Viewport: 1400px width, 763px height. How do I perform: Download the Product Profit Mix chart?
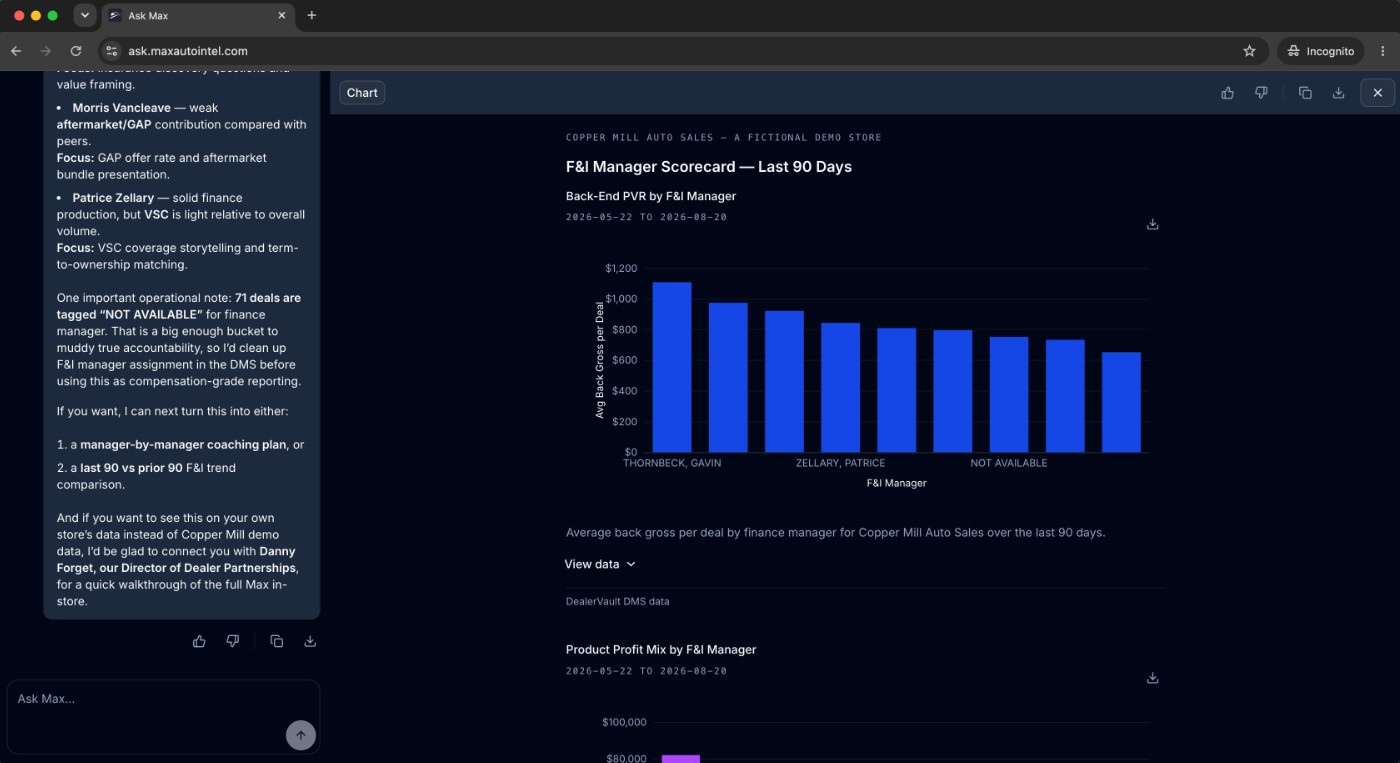(x=1152, y=678)
